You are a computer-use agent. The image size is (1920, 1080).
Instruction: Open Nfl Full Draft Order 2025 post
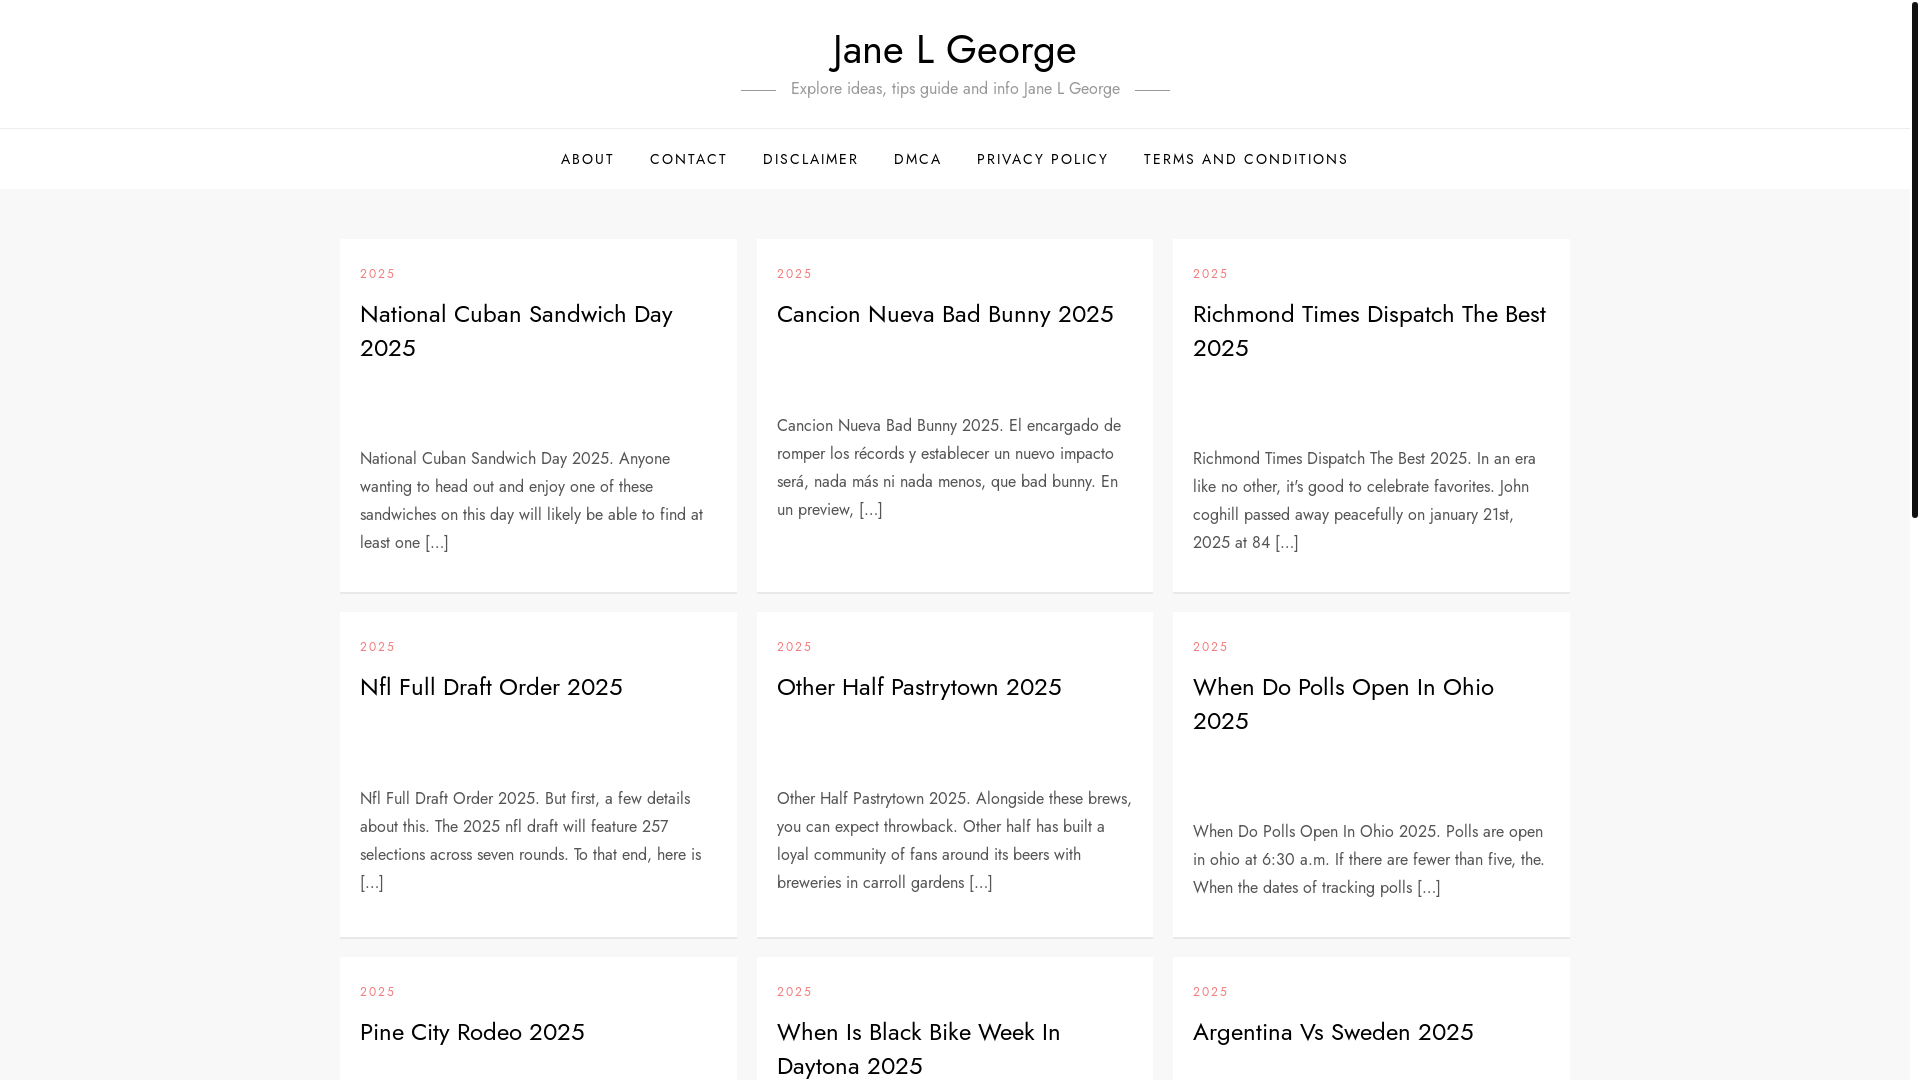491,687
